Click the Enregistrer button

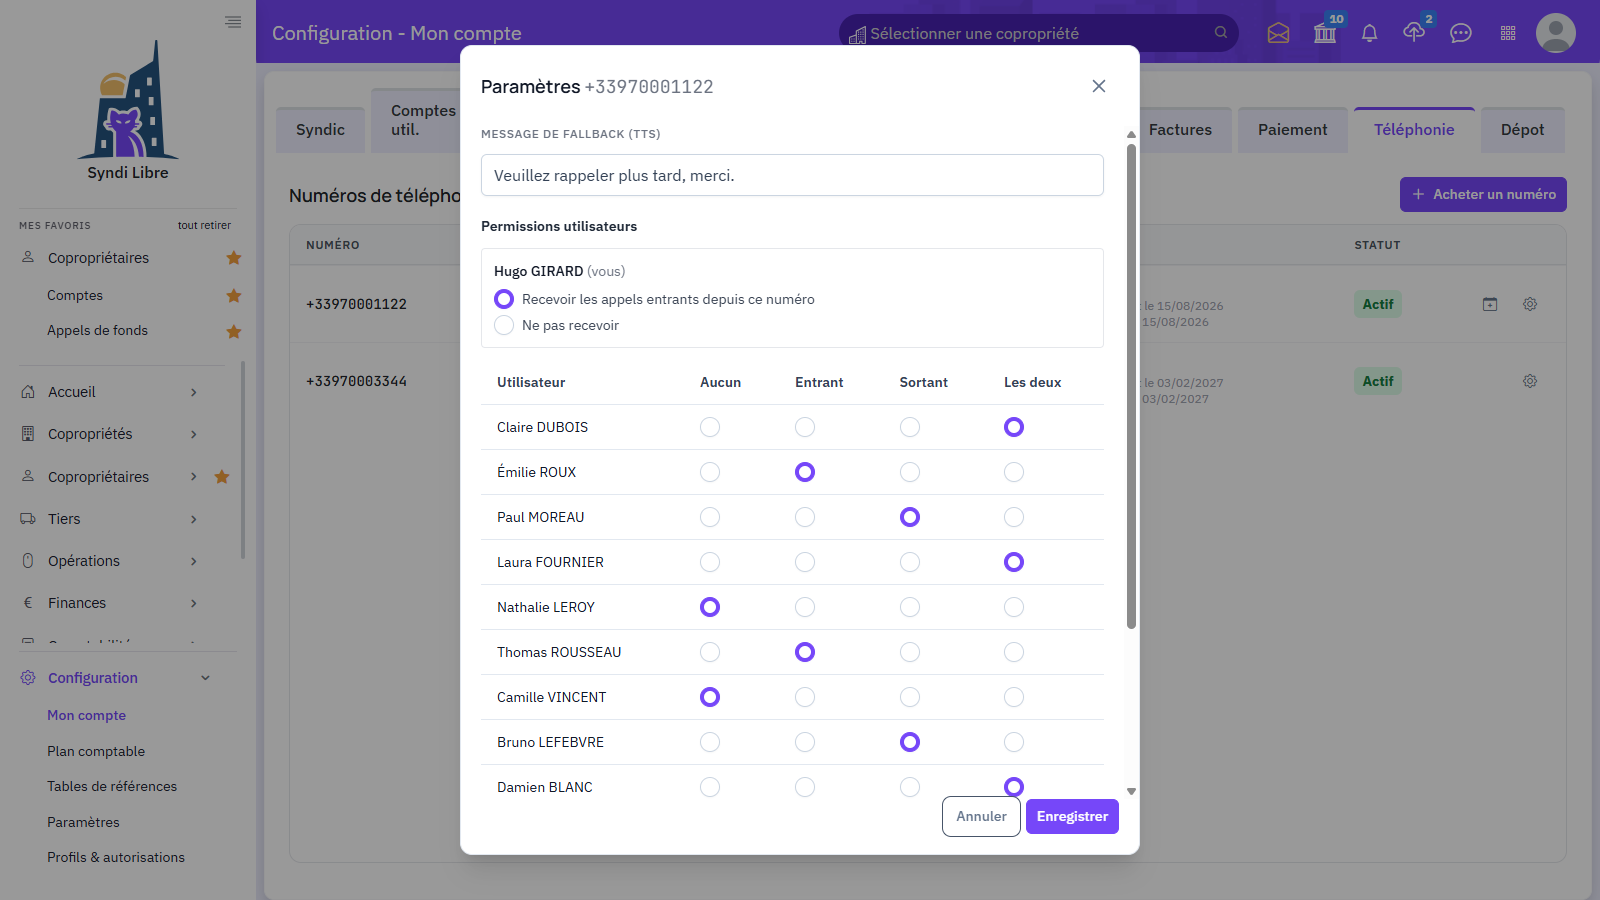pyautogui.click(x=1072, y=816)
